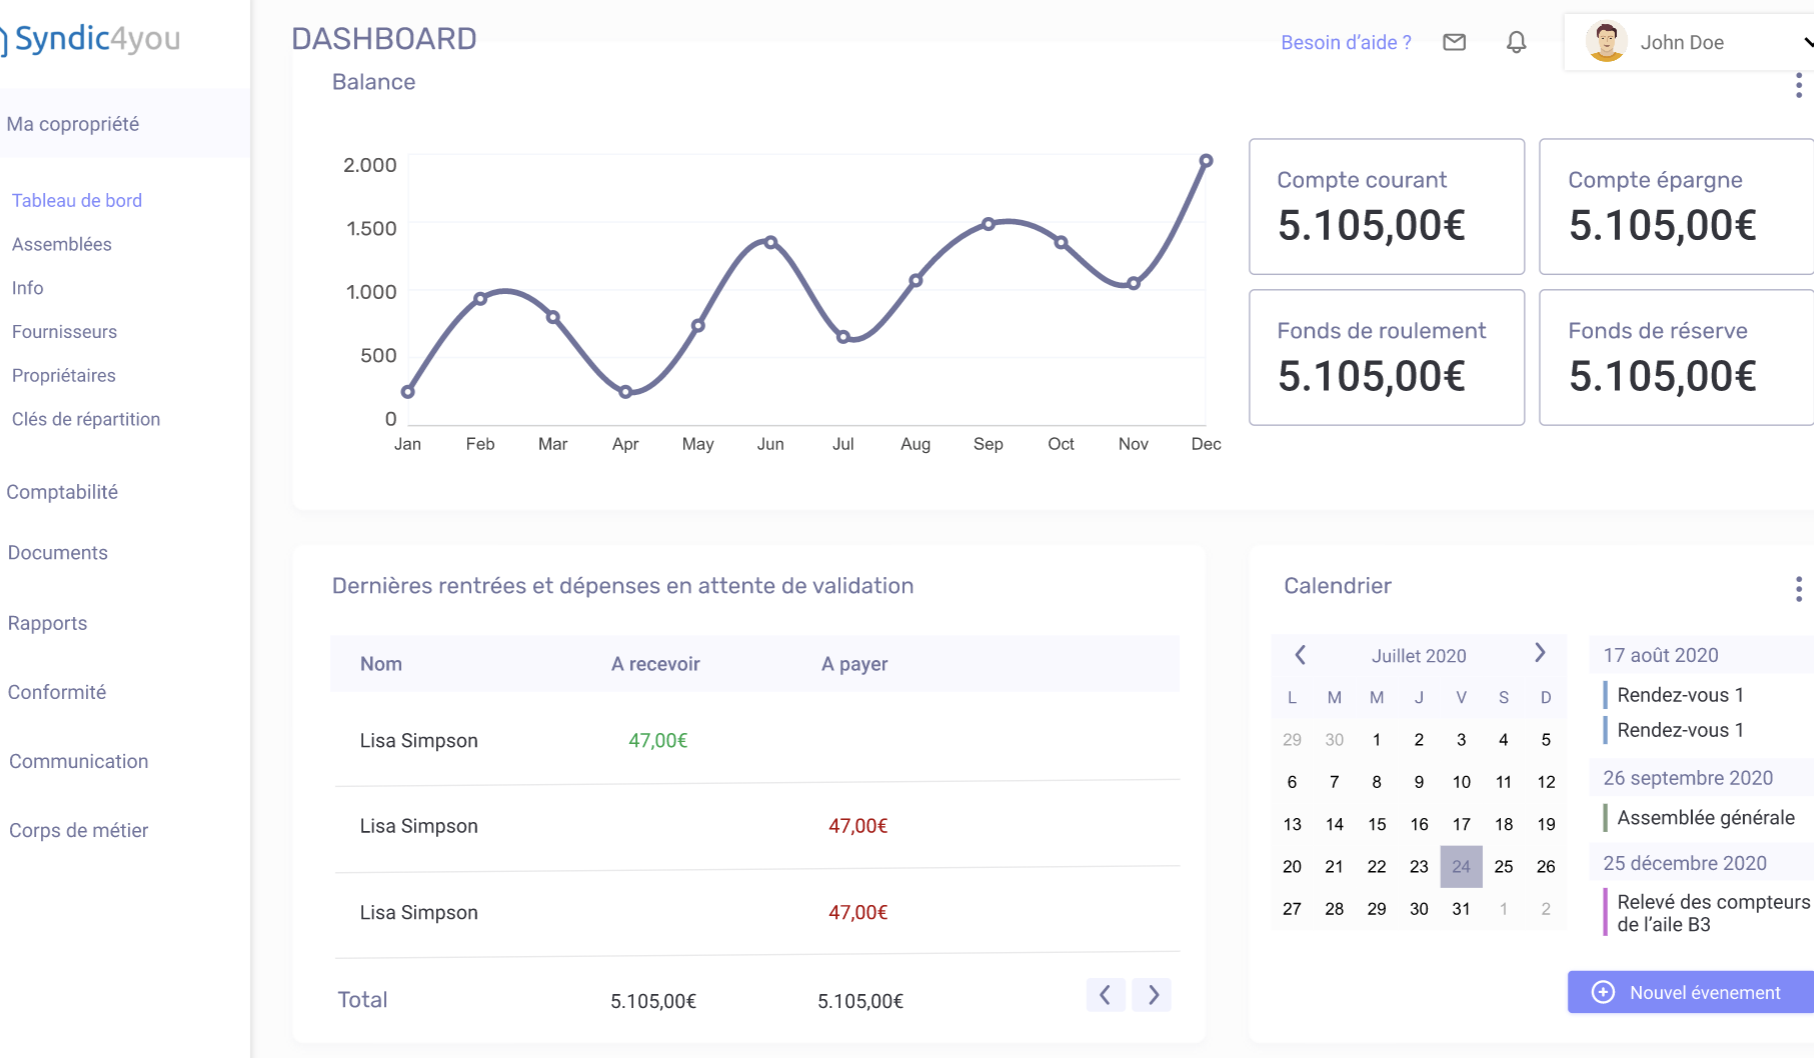Click A payer column header
Viewport: 1814px width, 1058px height.
pyautogui.click(x=854, y=664)
